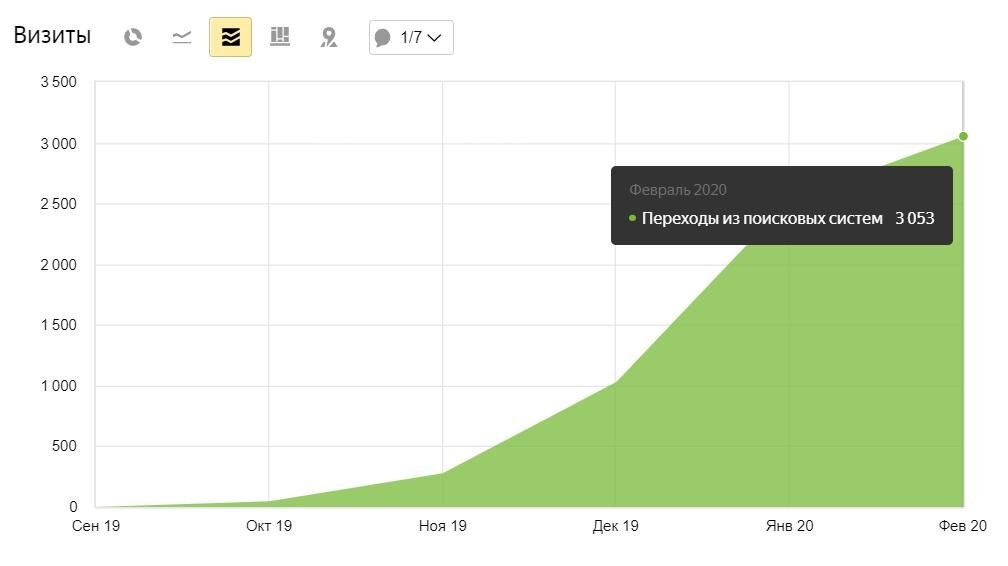
Task: Click the 3 500 y-axis value
Action: (58, 82)
